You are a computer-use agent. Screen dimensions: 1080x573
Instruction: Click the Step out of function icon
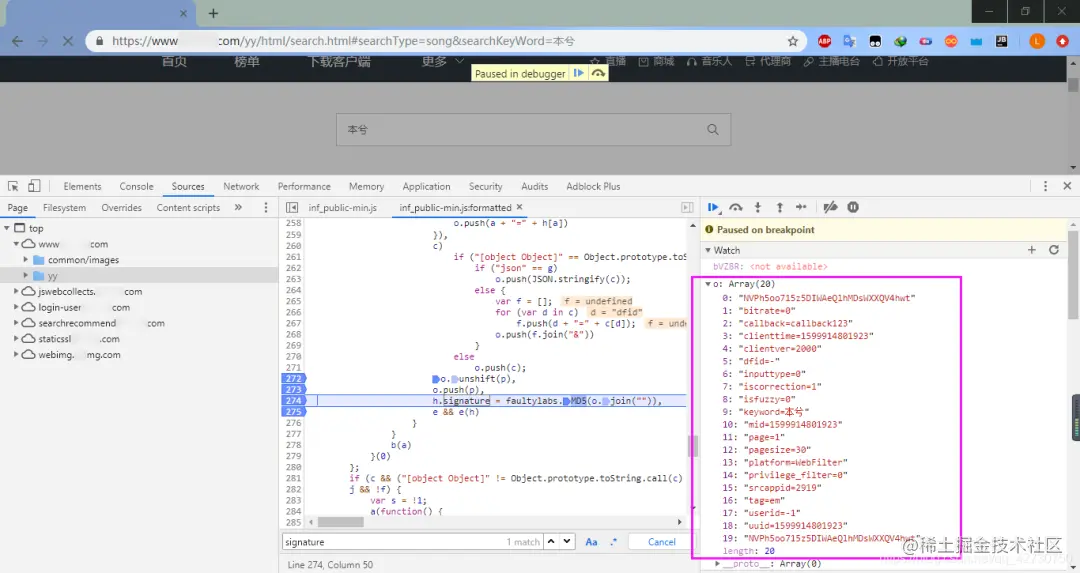click(780, 207)
